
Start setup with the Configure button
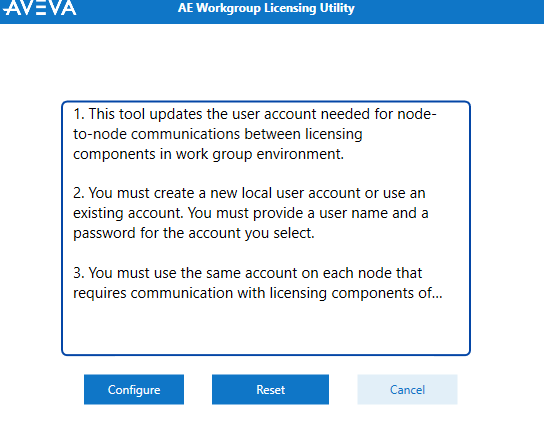[134, 389]
